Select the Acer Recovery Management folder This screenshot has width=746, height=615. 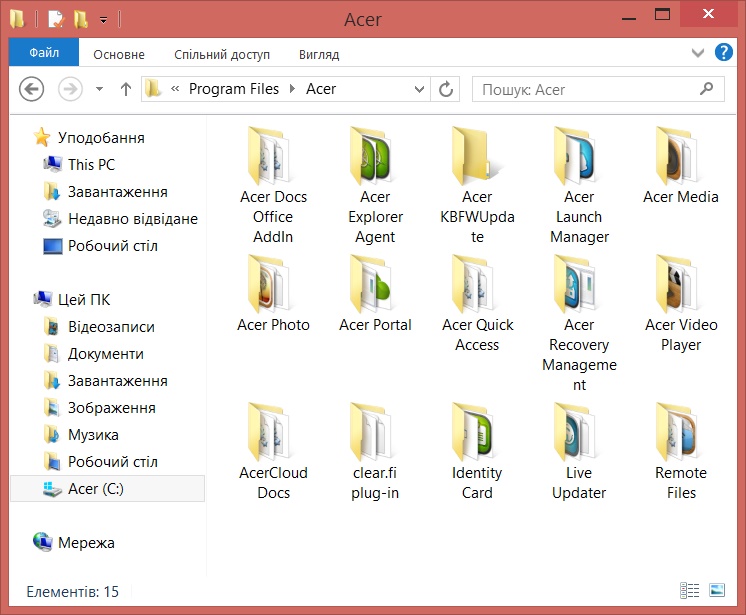[579, 323]
